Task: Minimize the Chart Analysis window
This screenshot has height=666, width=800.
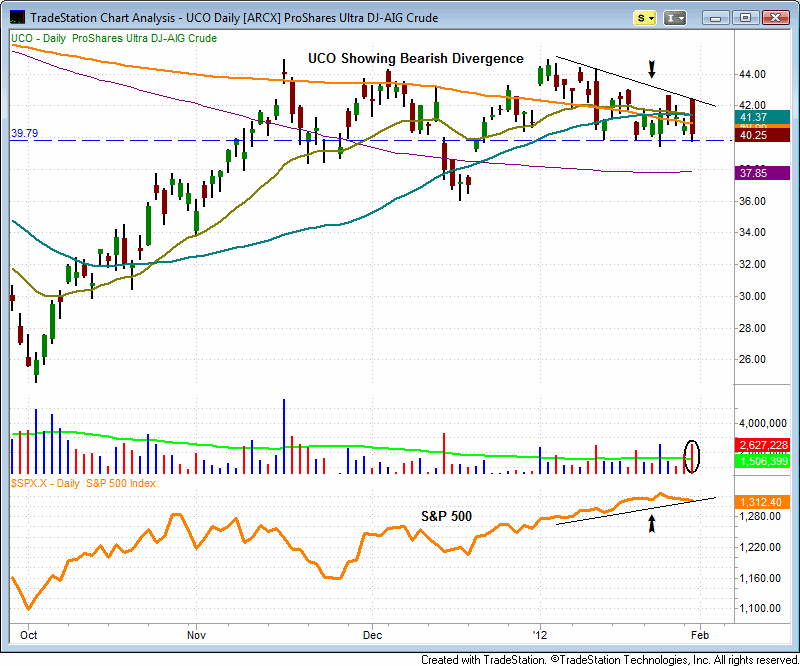Action: [x=715, y=18]
